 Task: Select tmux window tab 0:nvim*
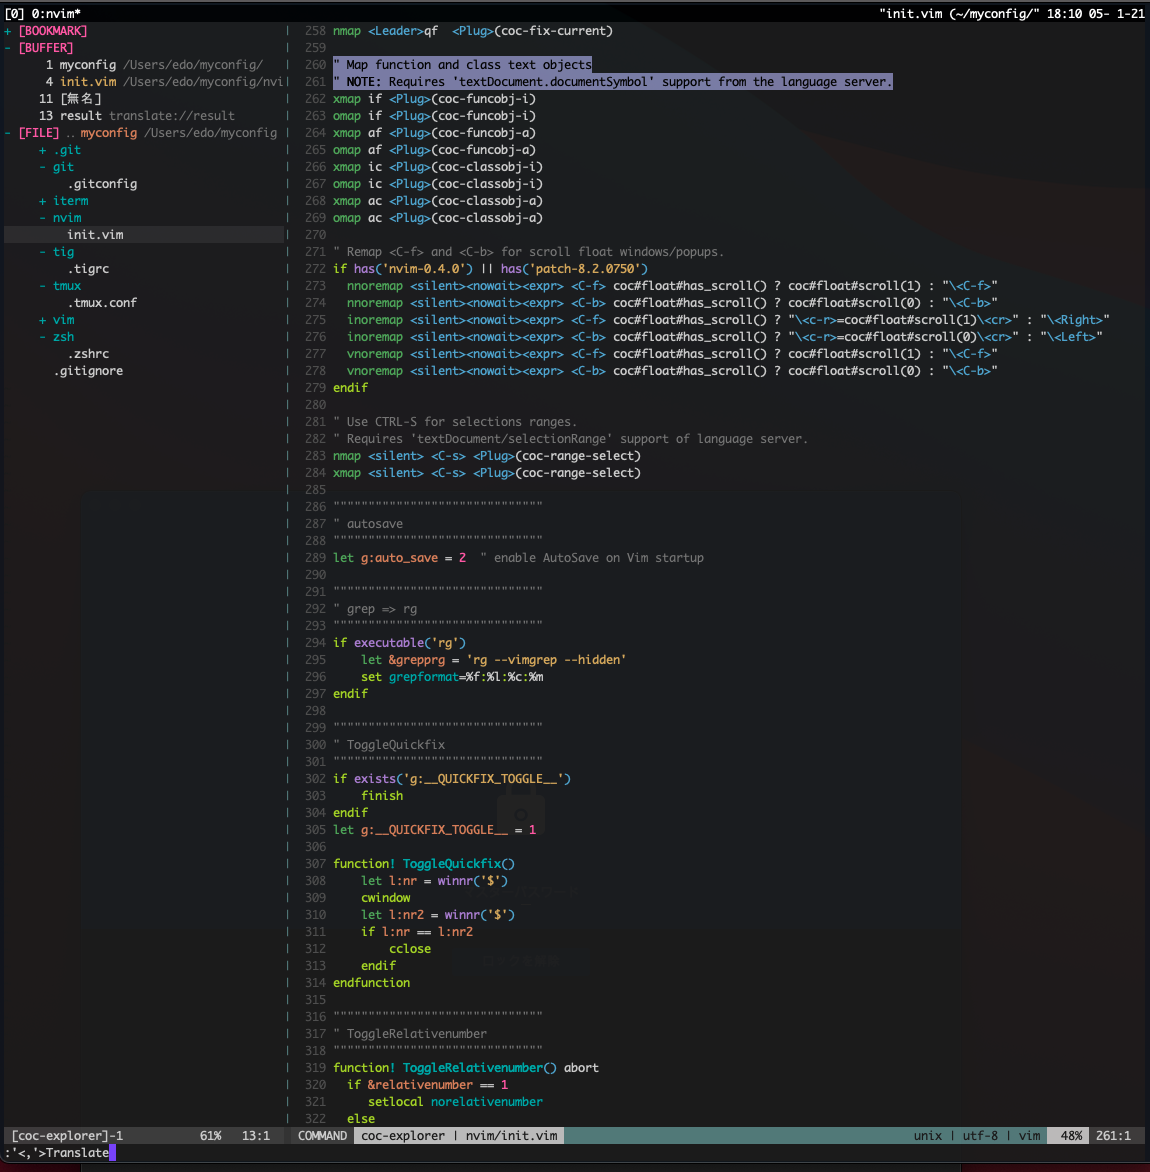pos(56,13)
